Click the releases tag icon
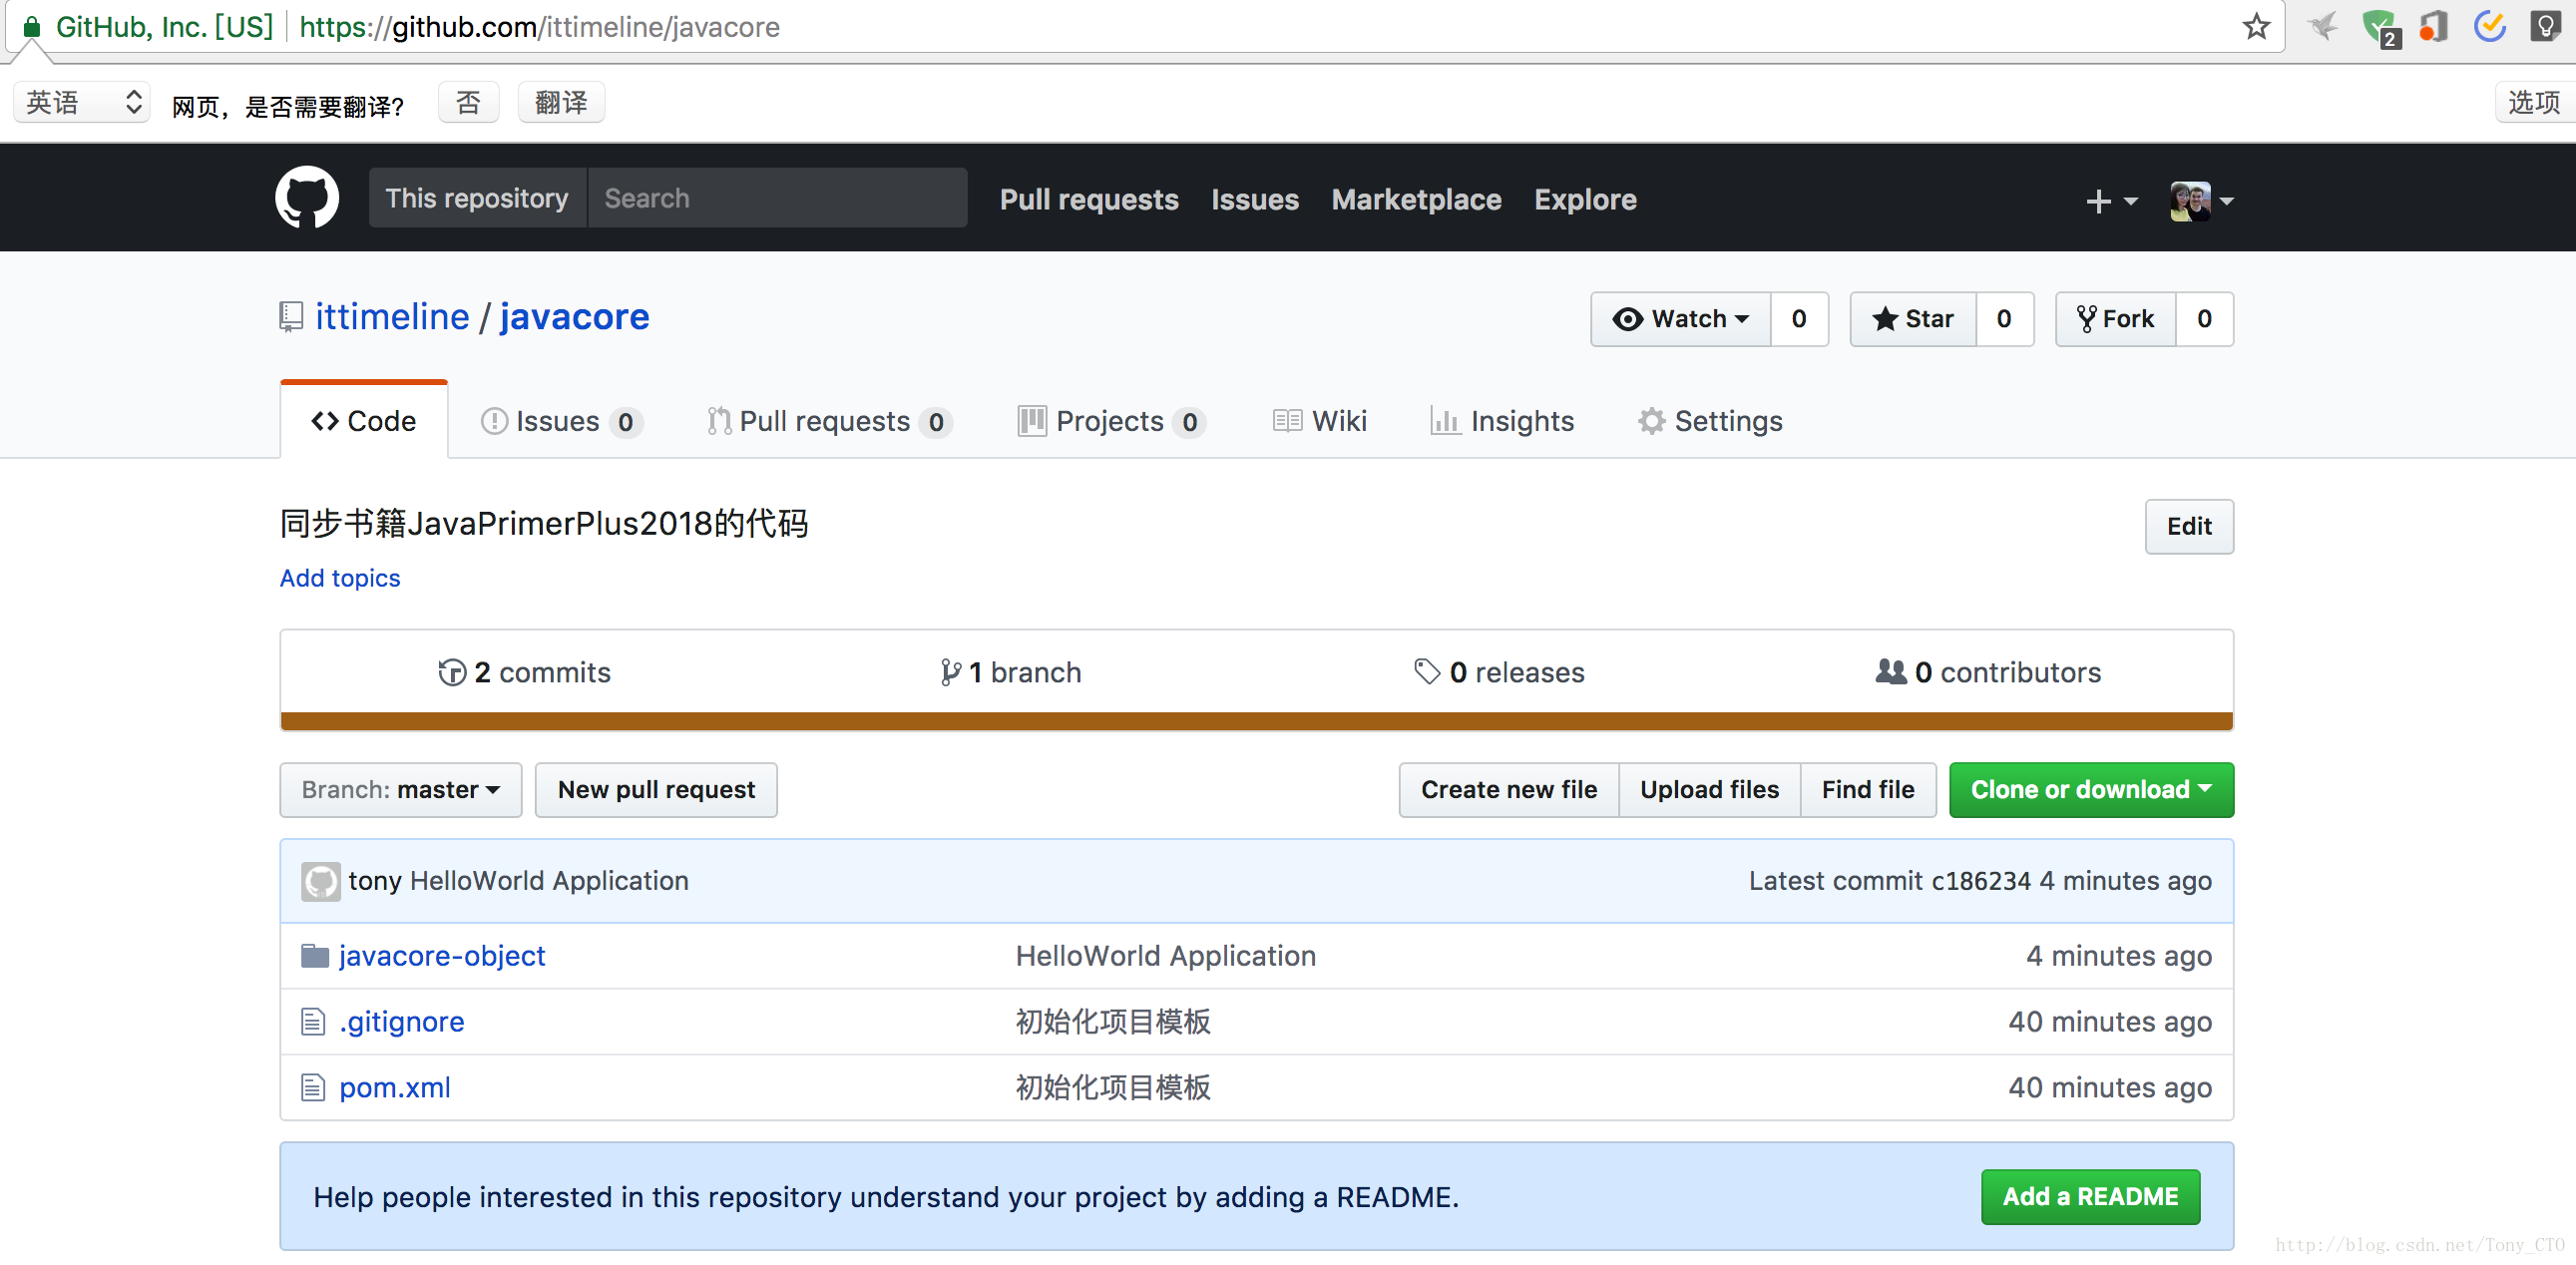 1427,671
